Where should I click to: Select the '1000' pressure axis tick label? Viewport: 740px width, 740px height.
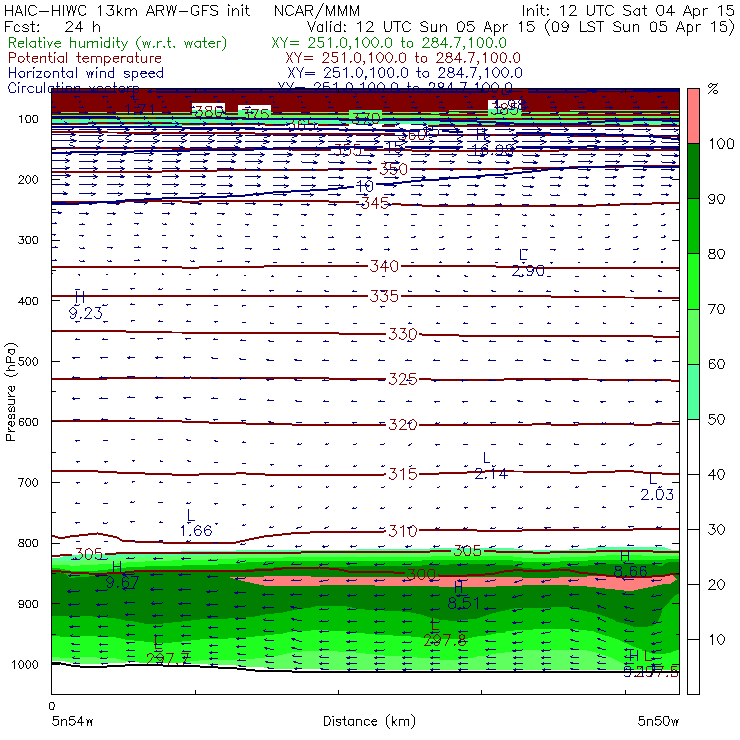(25, 664)
